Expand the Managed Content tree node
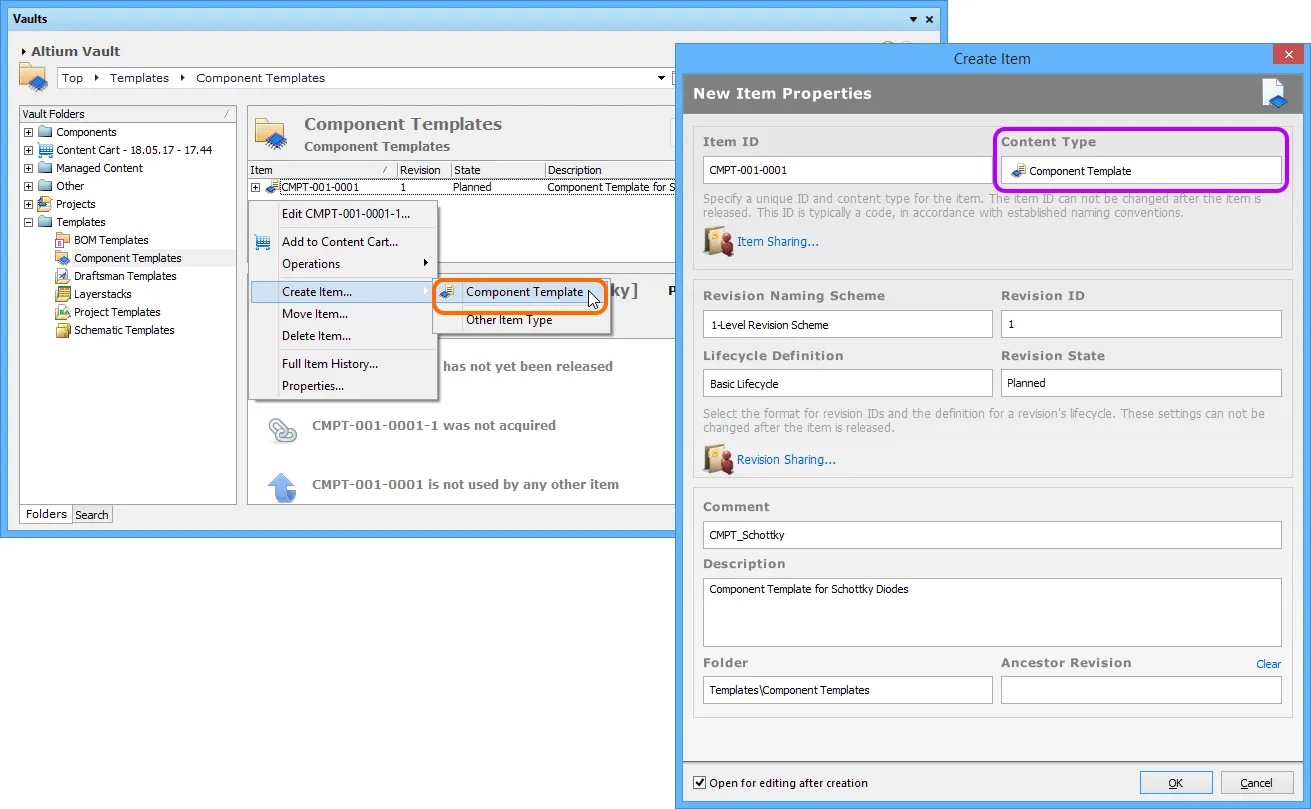The width and height of the screenshot is (1311, 809). 28,168
